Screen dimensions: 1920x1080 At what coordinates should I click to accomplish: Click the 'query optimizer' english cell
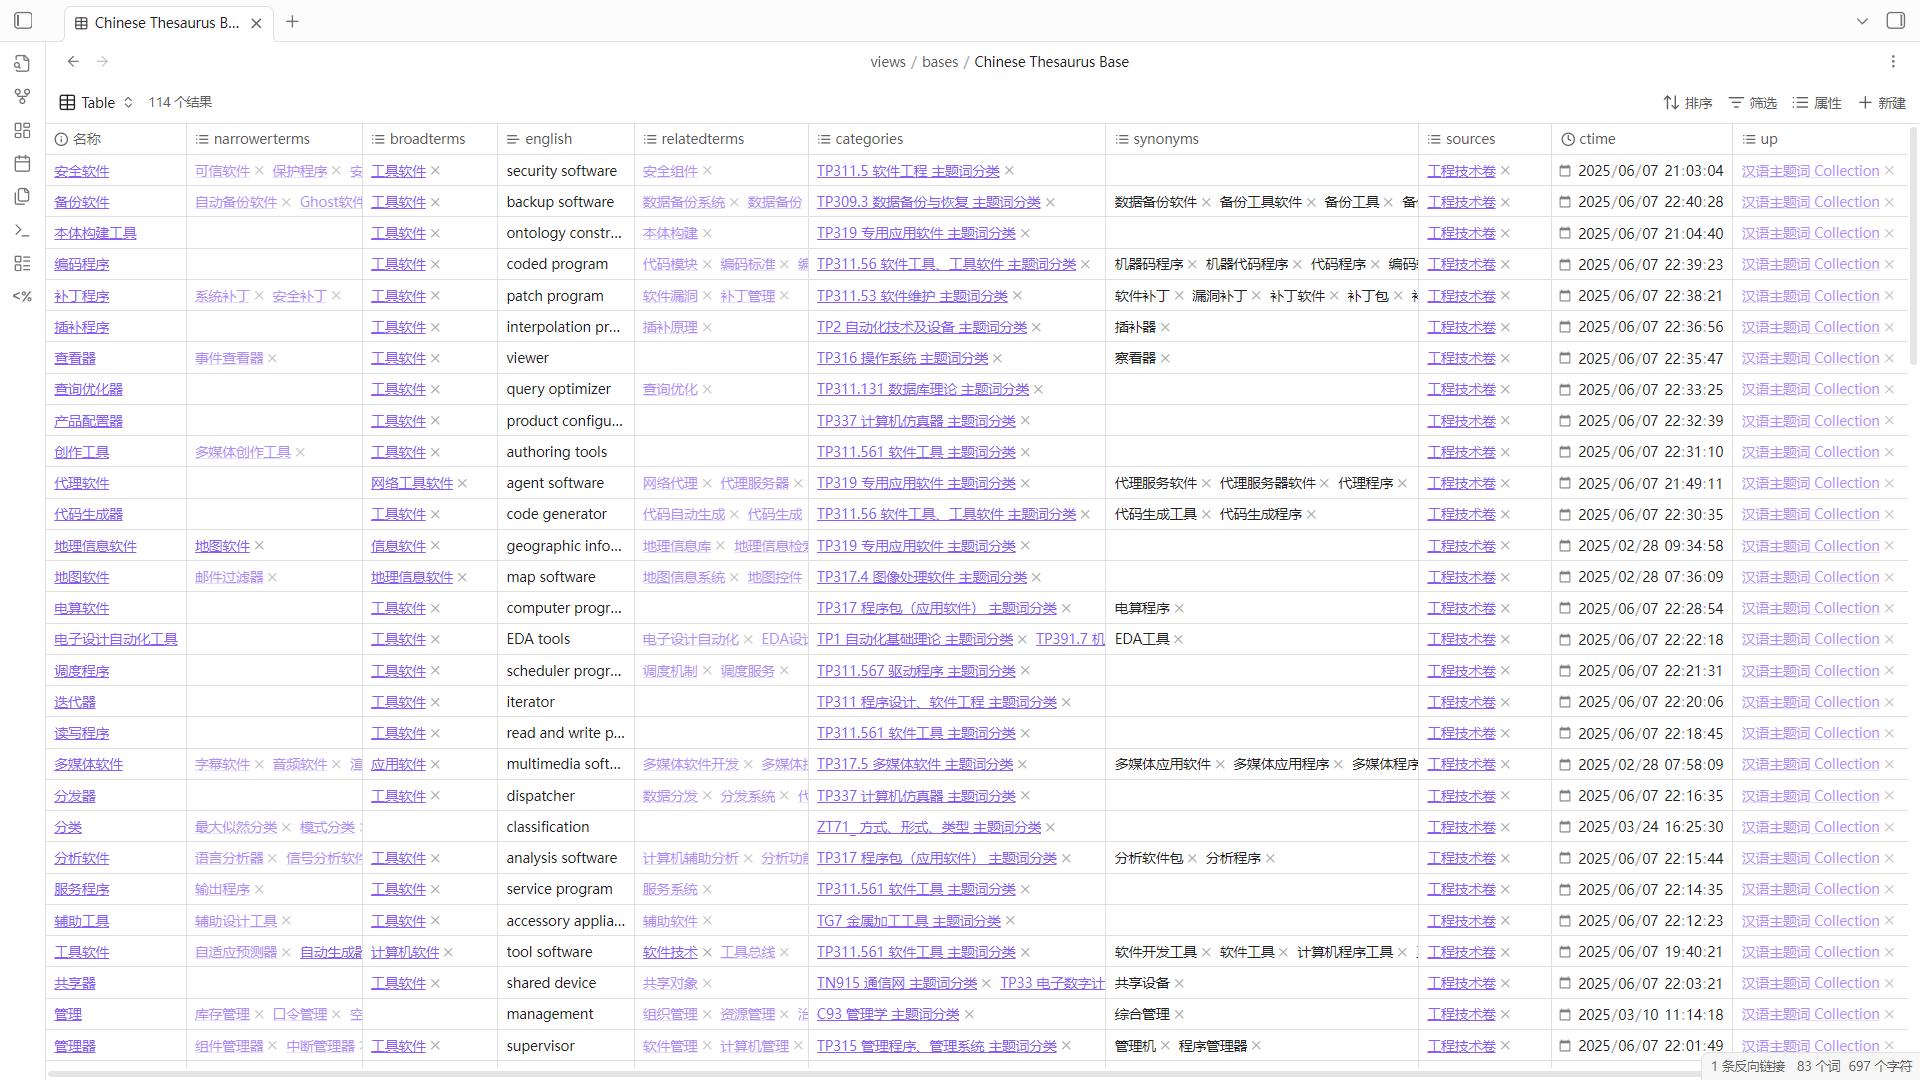565,389
